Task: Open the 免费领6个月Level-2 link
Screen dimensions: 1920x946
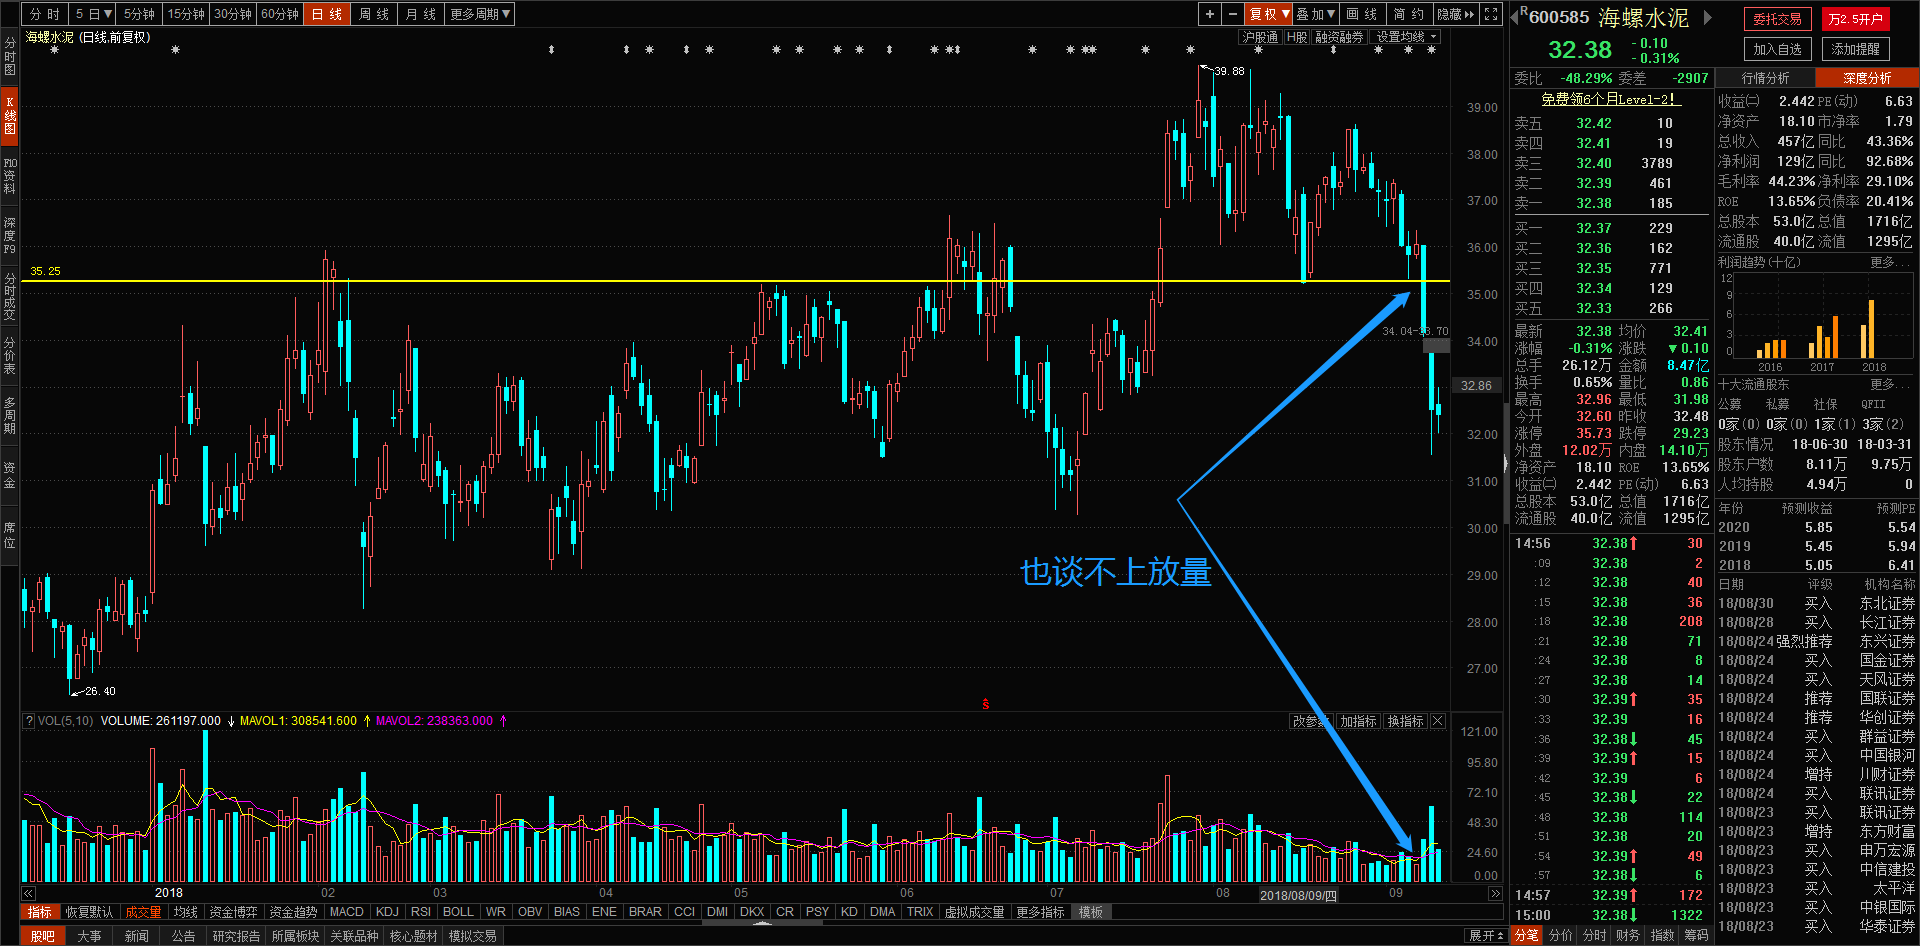Action: (1610, 99)
